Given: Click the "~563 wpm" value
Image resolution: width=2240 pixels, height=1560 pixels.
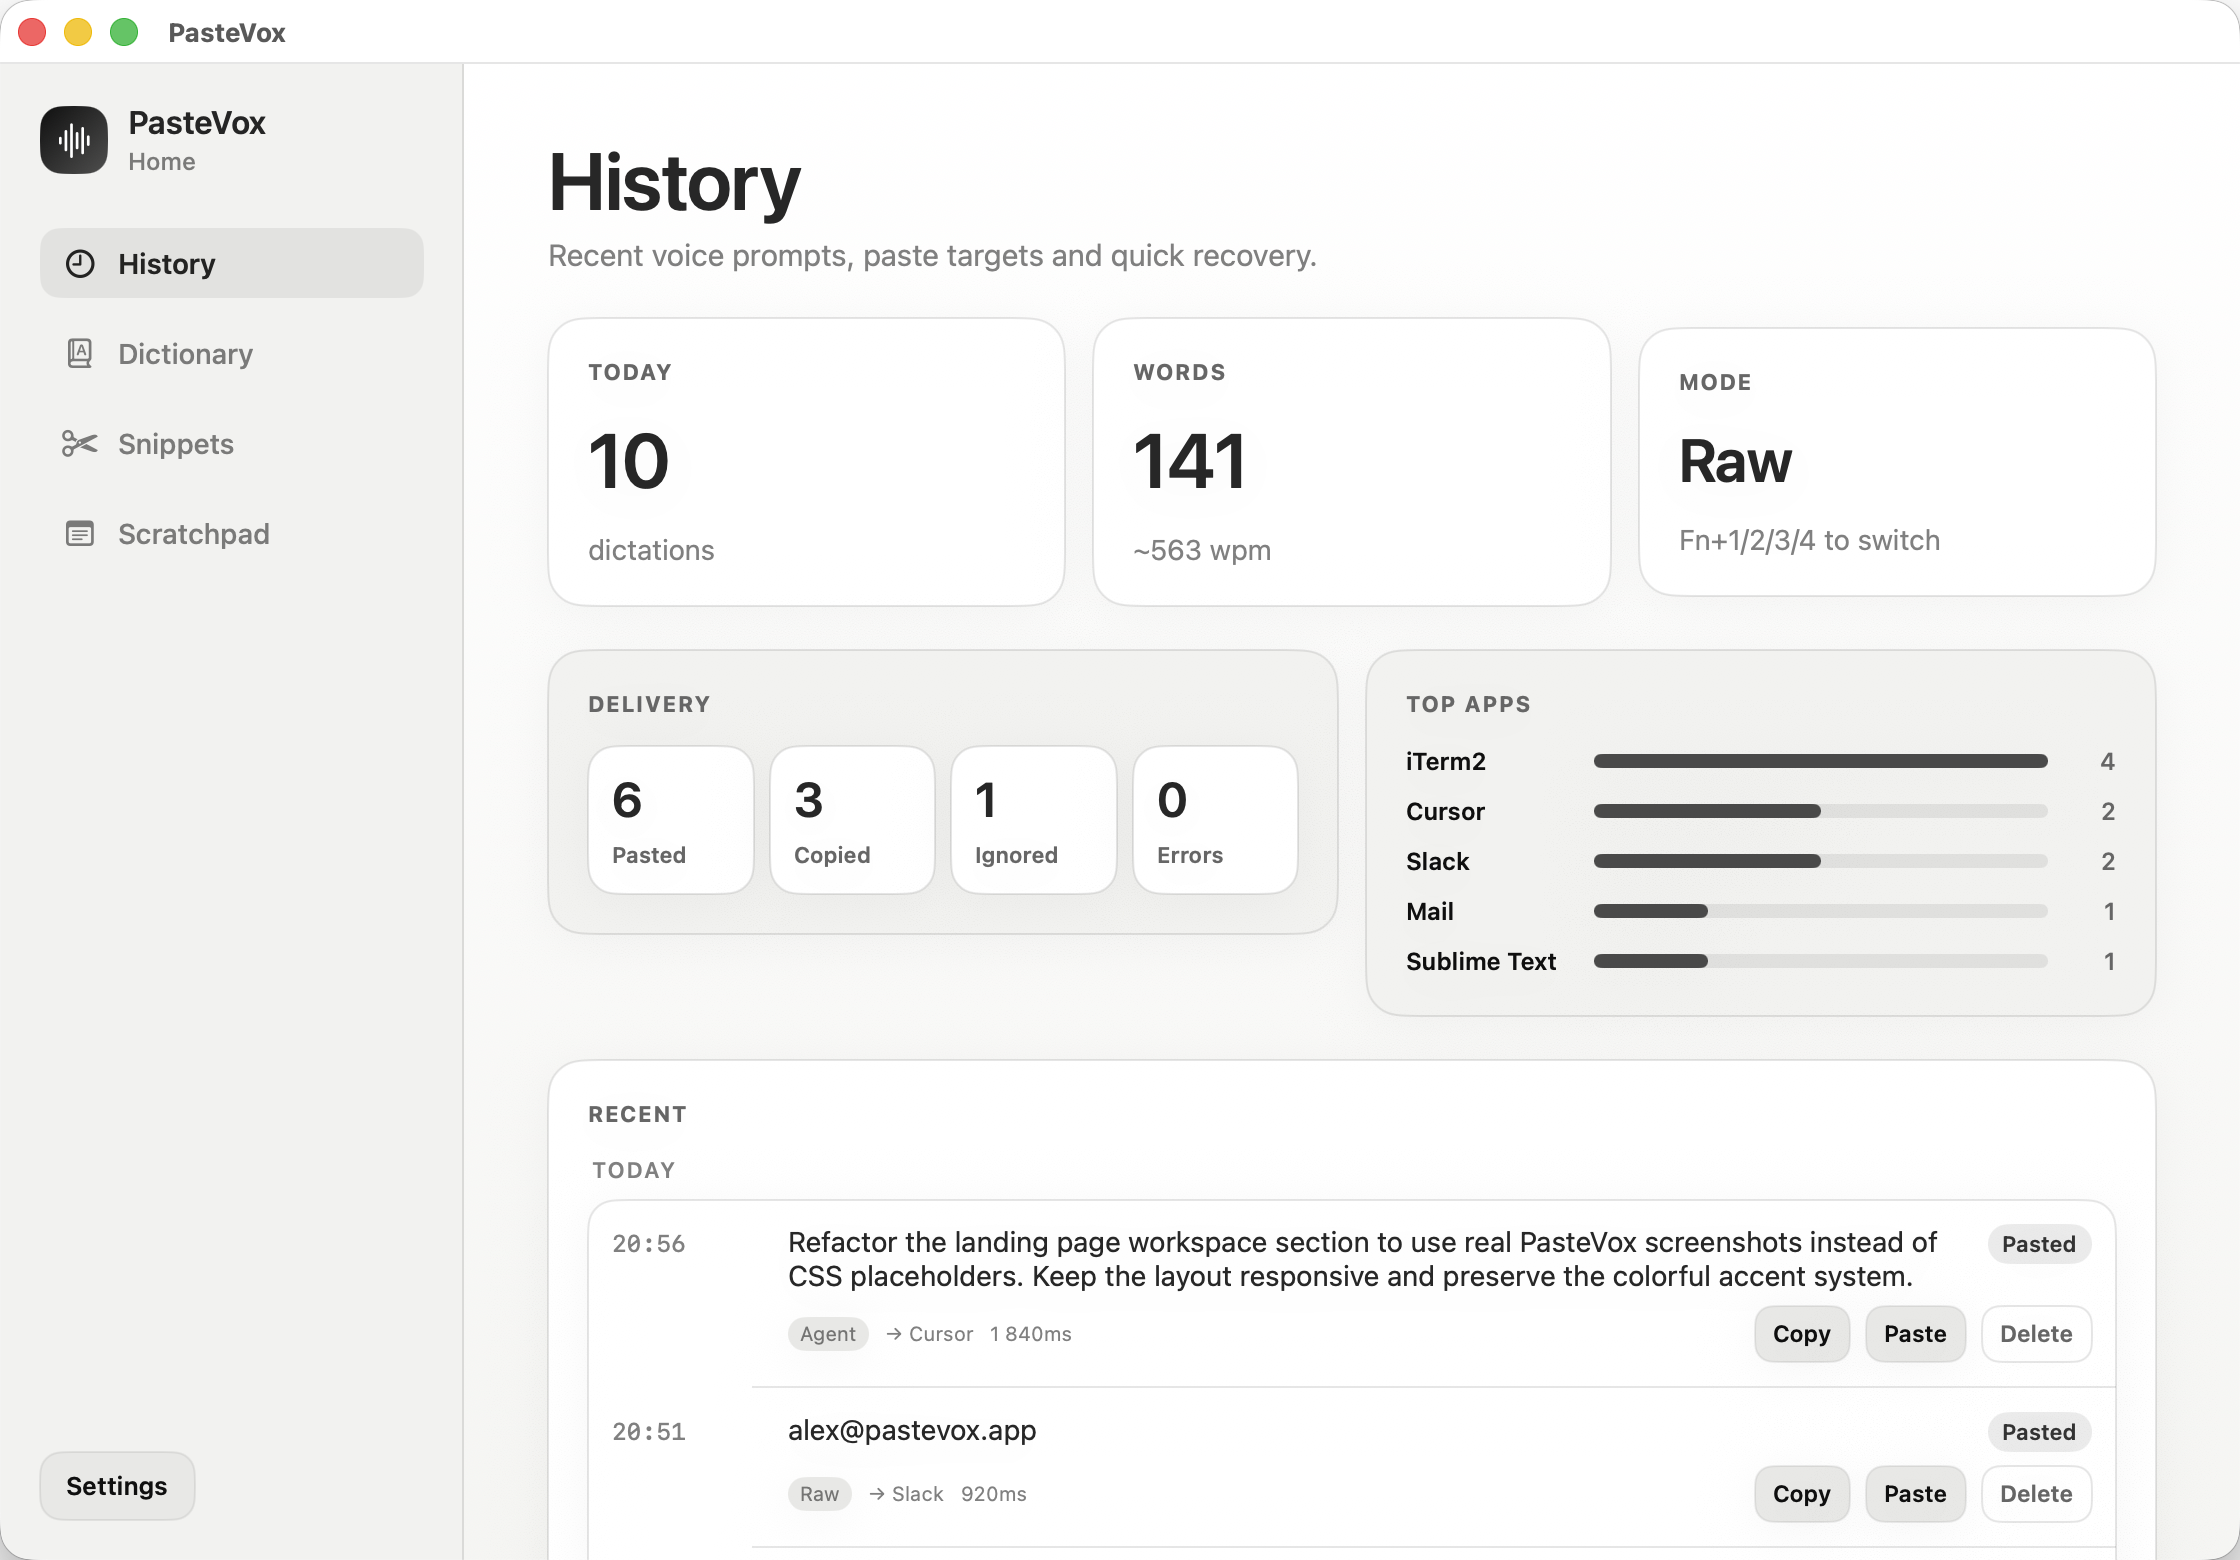Looking at the screenshot, I should [1202, 550].
